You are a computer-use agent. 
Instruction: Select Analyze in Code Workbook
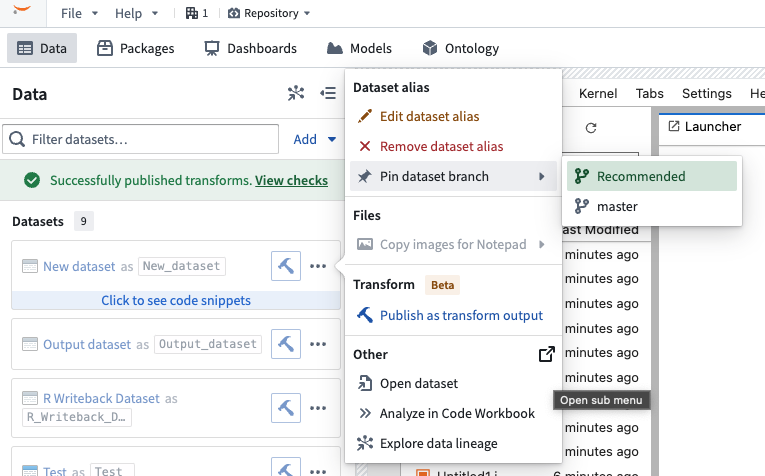[453, 414]
